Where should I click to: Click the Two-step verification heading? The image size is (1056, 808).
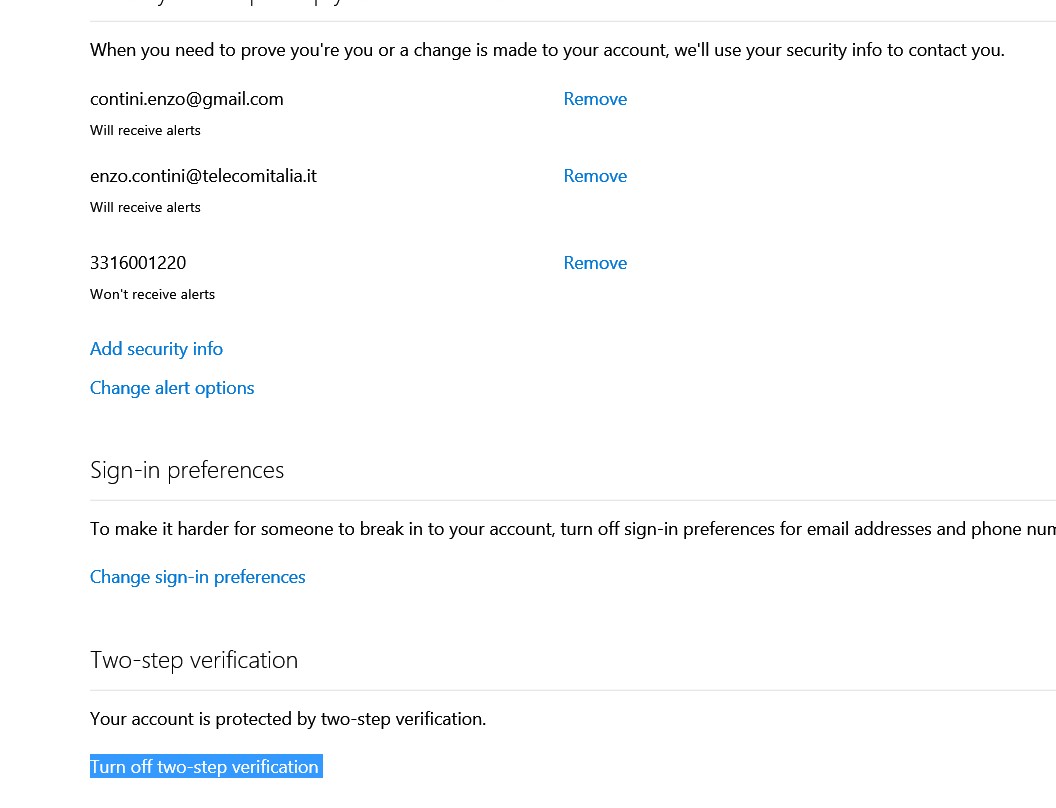point(194,660)
